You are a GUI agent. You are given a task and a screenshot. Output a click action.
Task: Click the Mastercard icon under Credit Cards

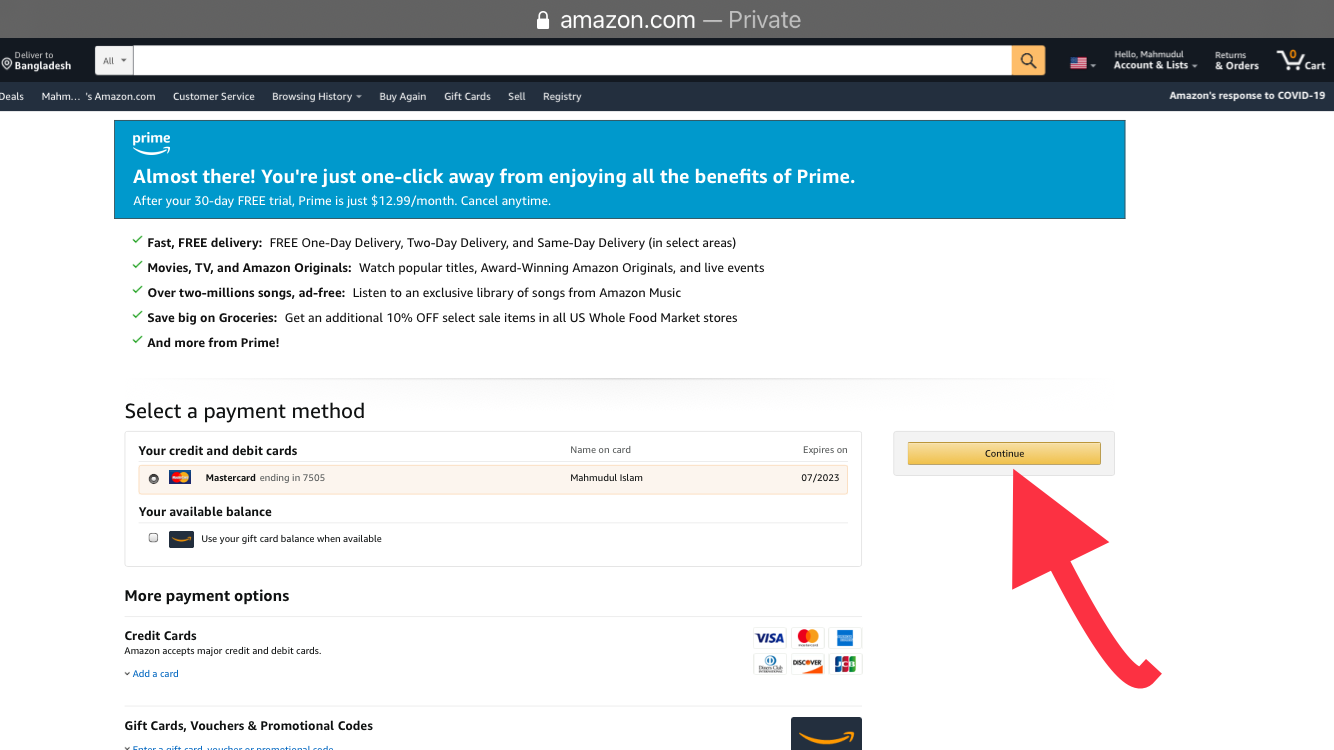tap(807, 637)
